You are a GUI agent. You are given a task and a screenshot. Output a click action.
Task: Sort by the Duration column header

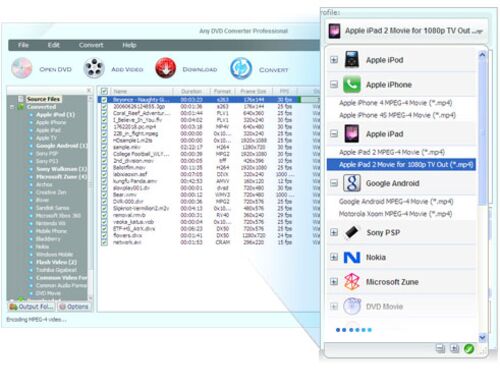(191, 91)
